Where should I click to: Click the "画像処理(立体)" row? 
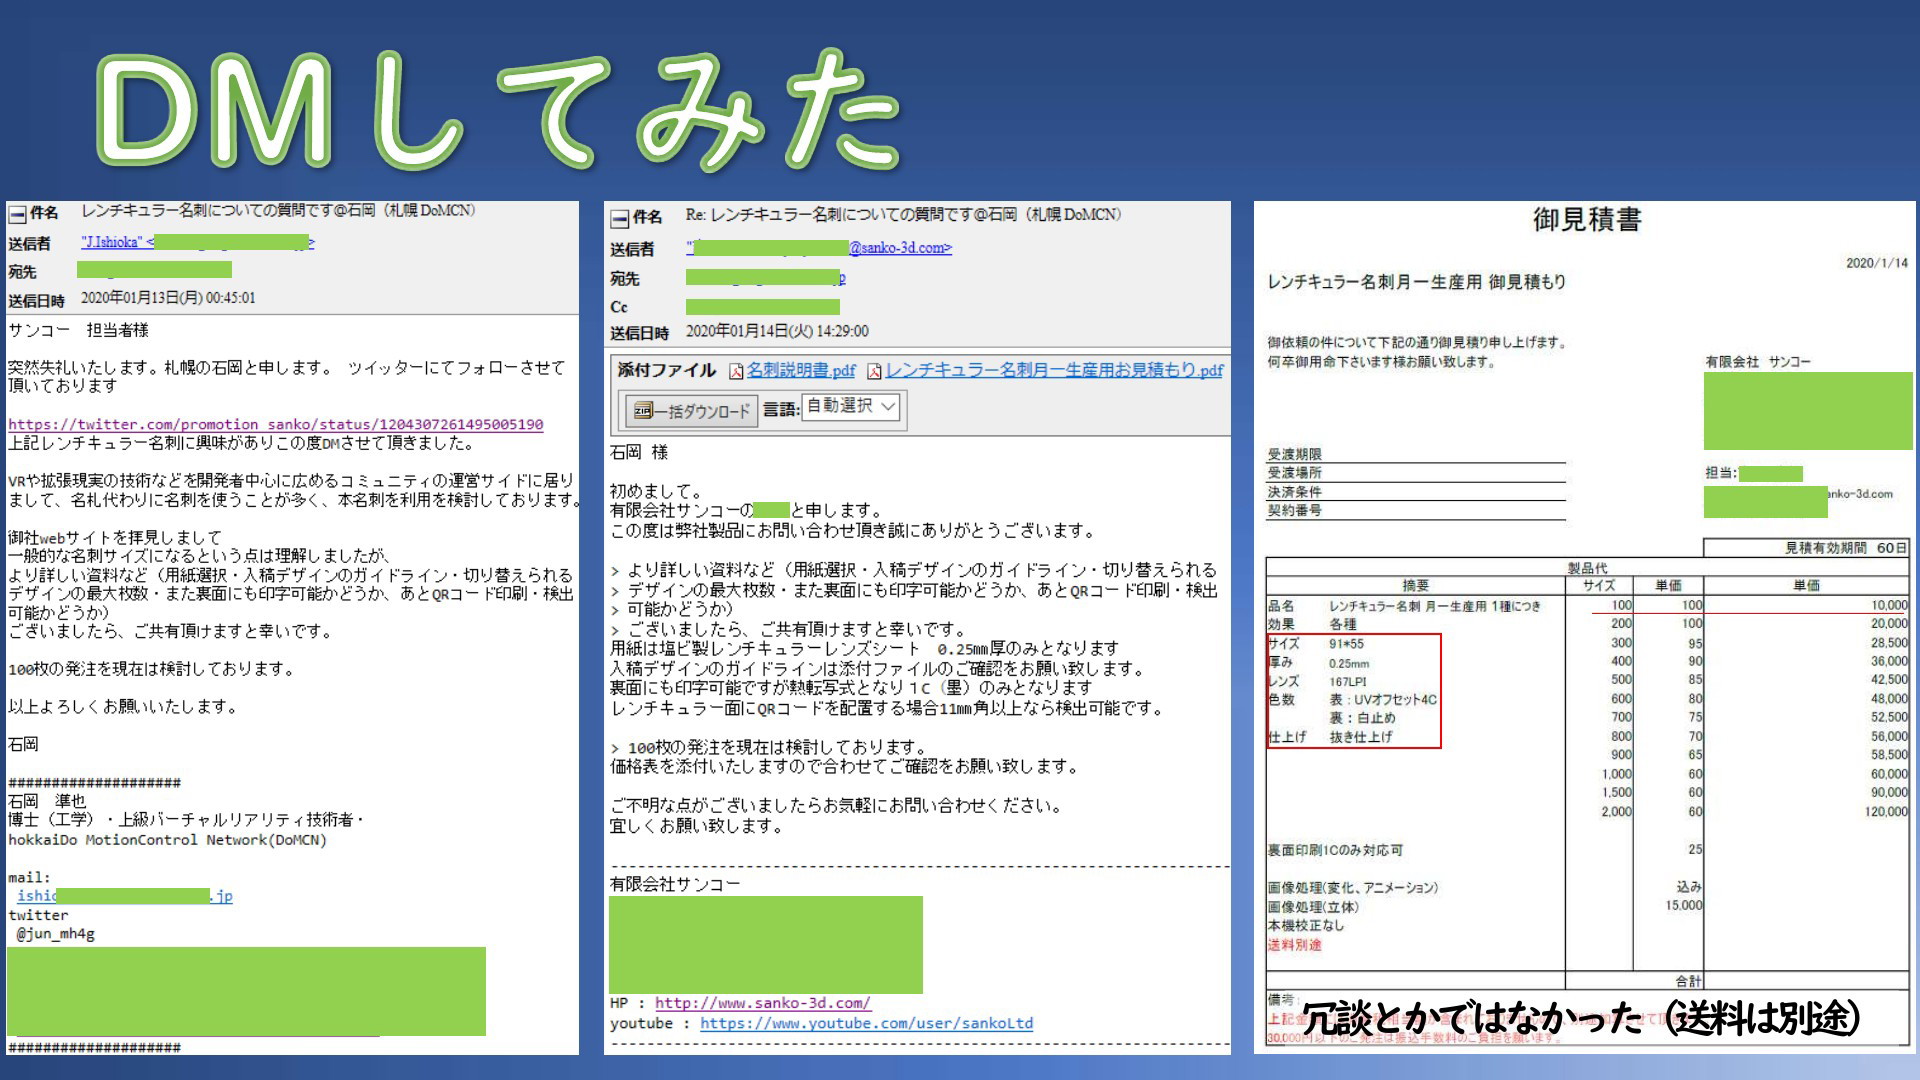tap(1313, 907)
